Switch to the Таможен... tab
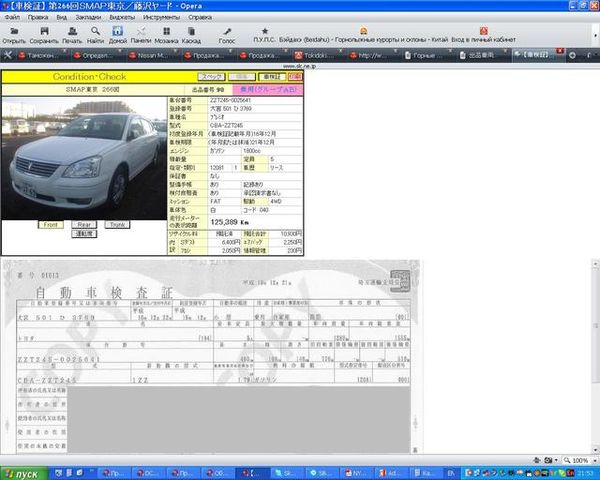 pos(42,55)
